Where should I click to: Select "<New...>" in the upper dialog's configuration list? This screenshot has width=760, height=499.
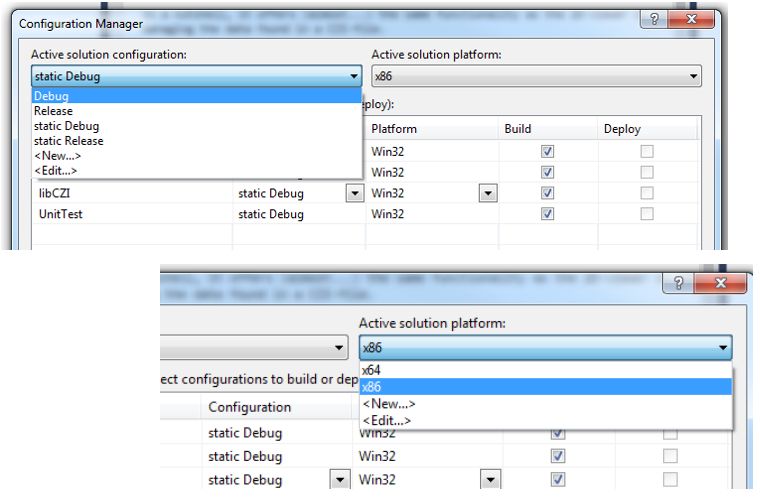point(197,156)
